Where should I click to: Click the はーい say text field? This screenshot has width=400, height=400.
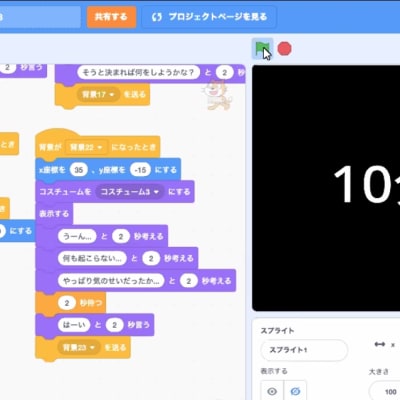click(x=74, y=325)
